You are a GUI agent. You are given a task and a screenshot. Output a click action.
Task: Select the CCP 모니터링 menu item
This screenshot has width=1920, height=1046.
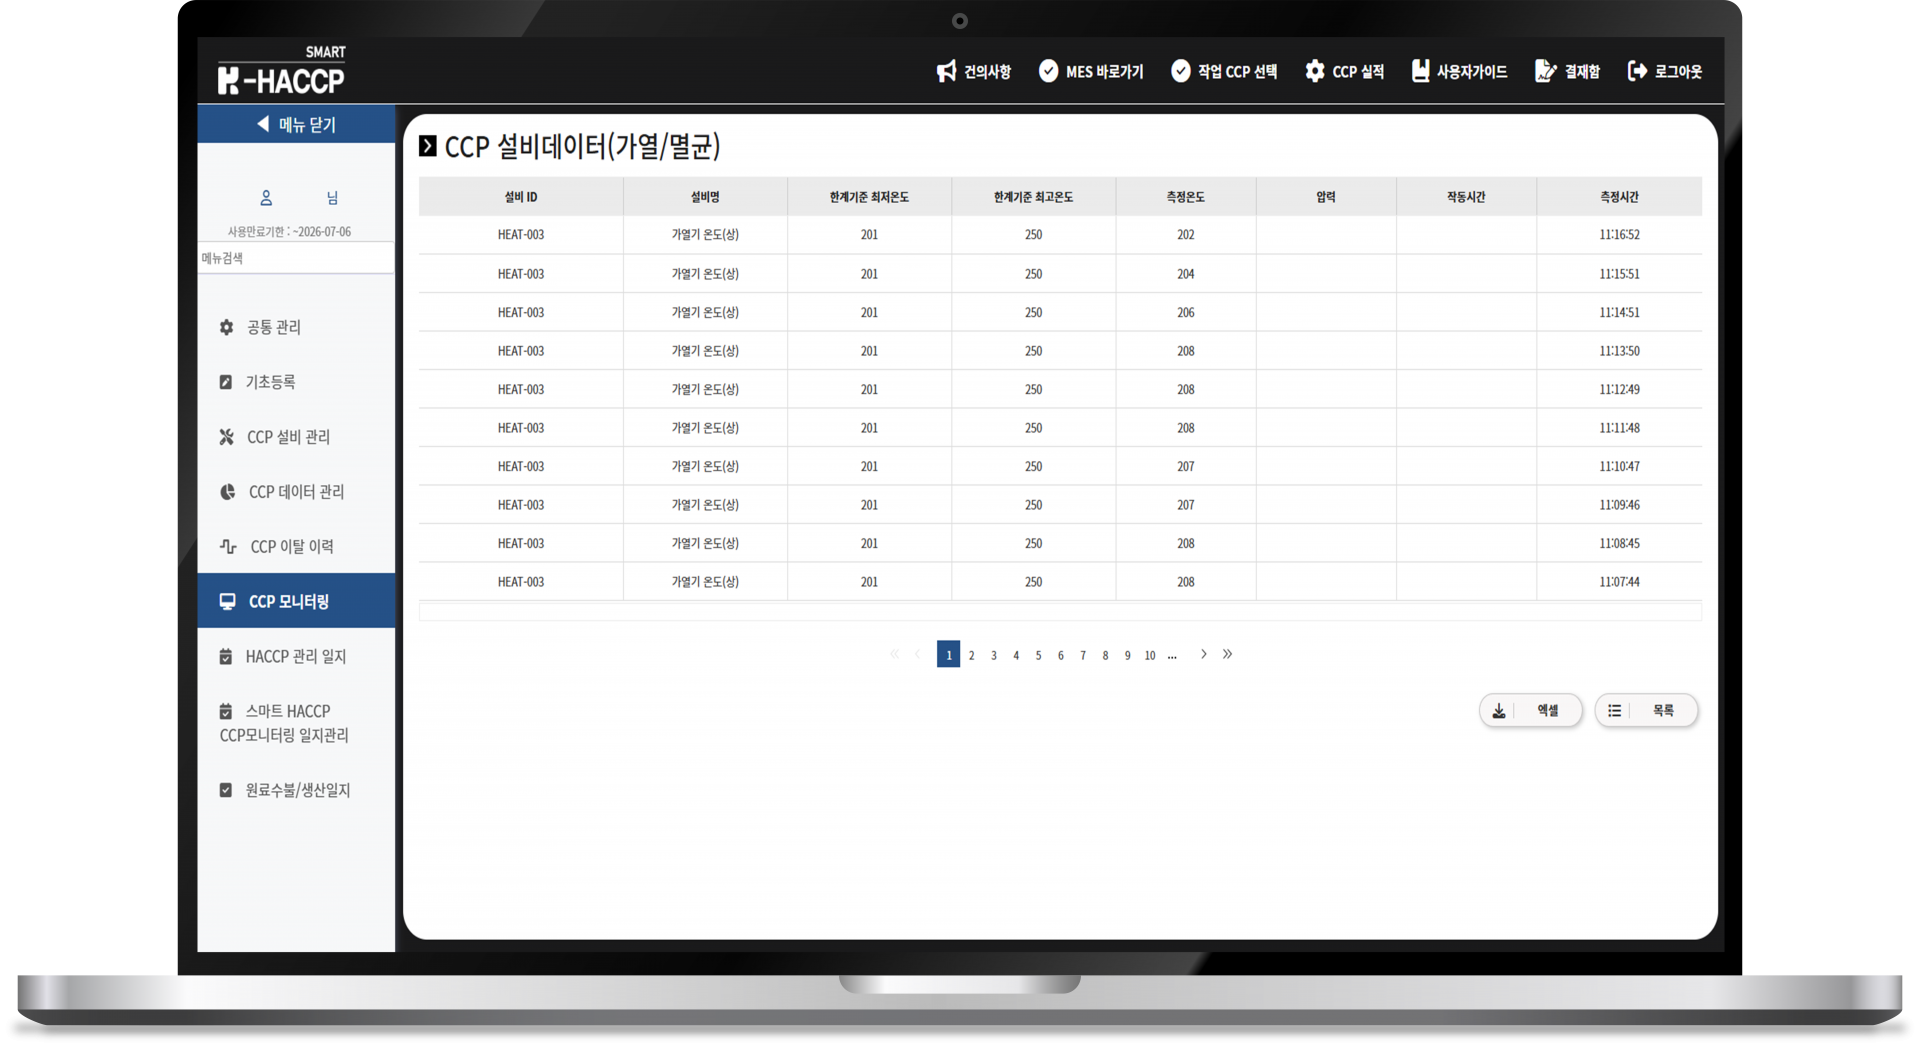pyautogui.click(x=296, y=601)
